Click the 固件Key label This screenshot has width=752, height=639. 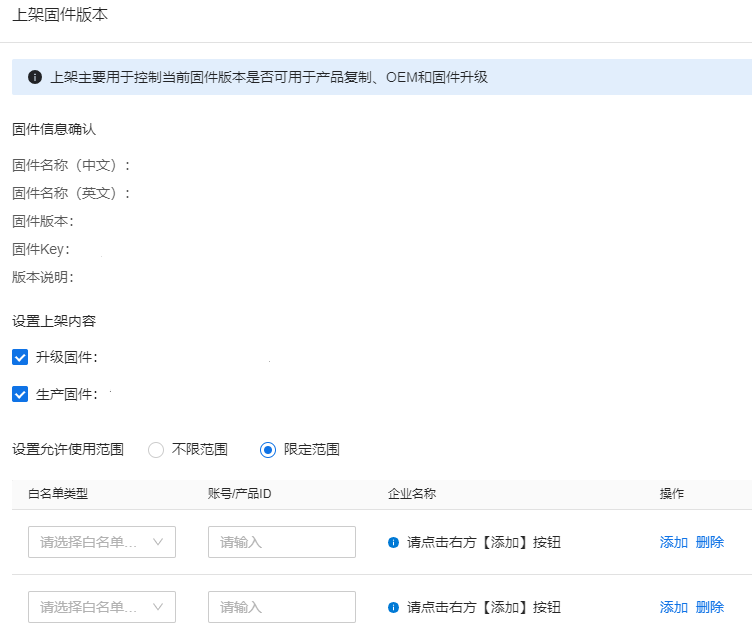click(x=41, y=249)
